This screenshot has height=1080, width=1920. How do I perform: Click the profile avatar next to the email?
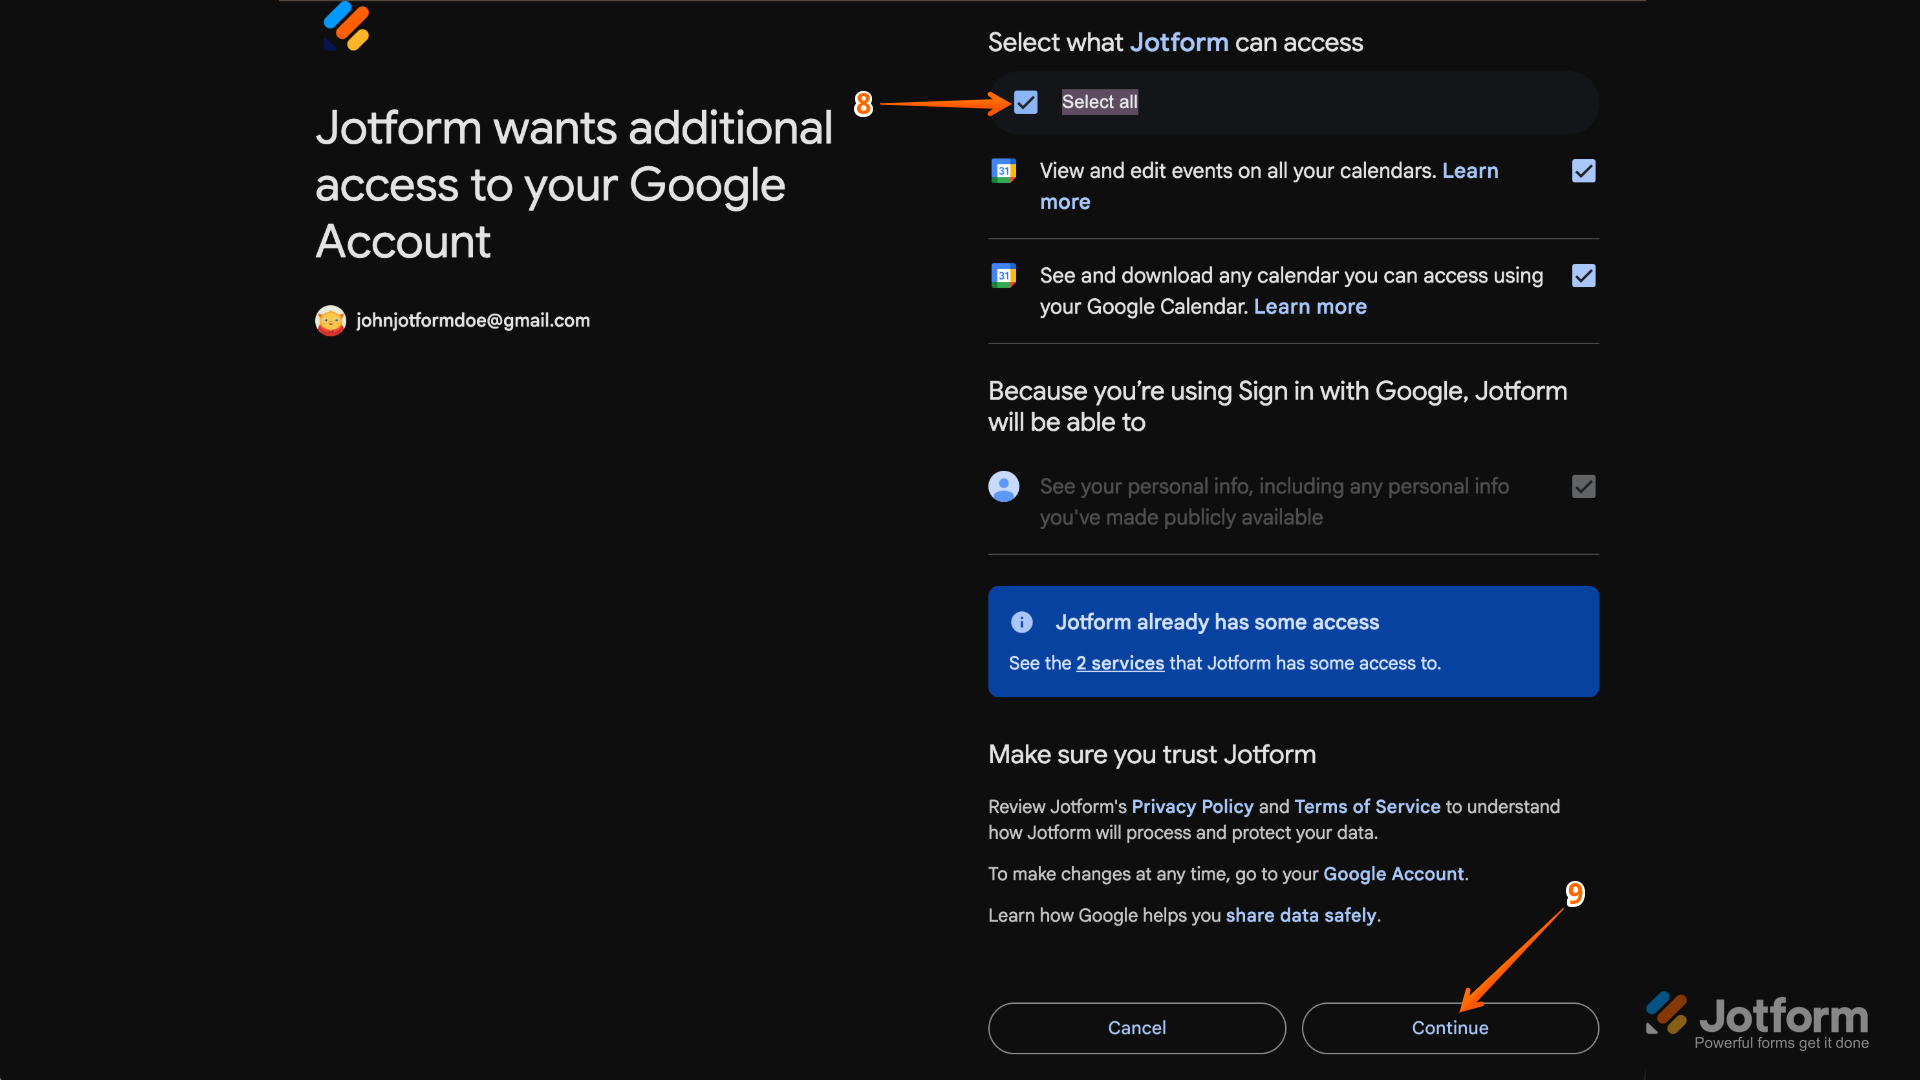330,320
